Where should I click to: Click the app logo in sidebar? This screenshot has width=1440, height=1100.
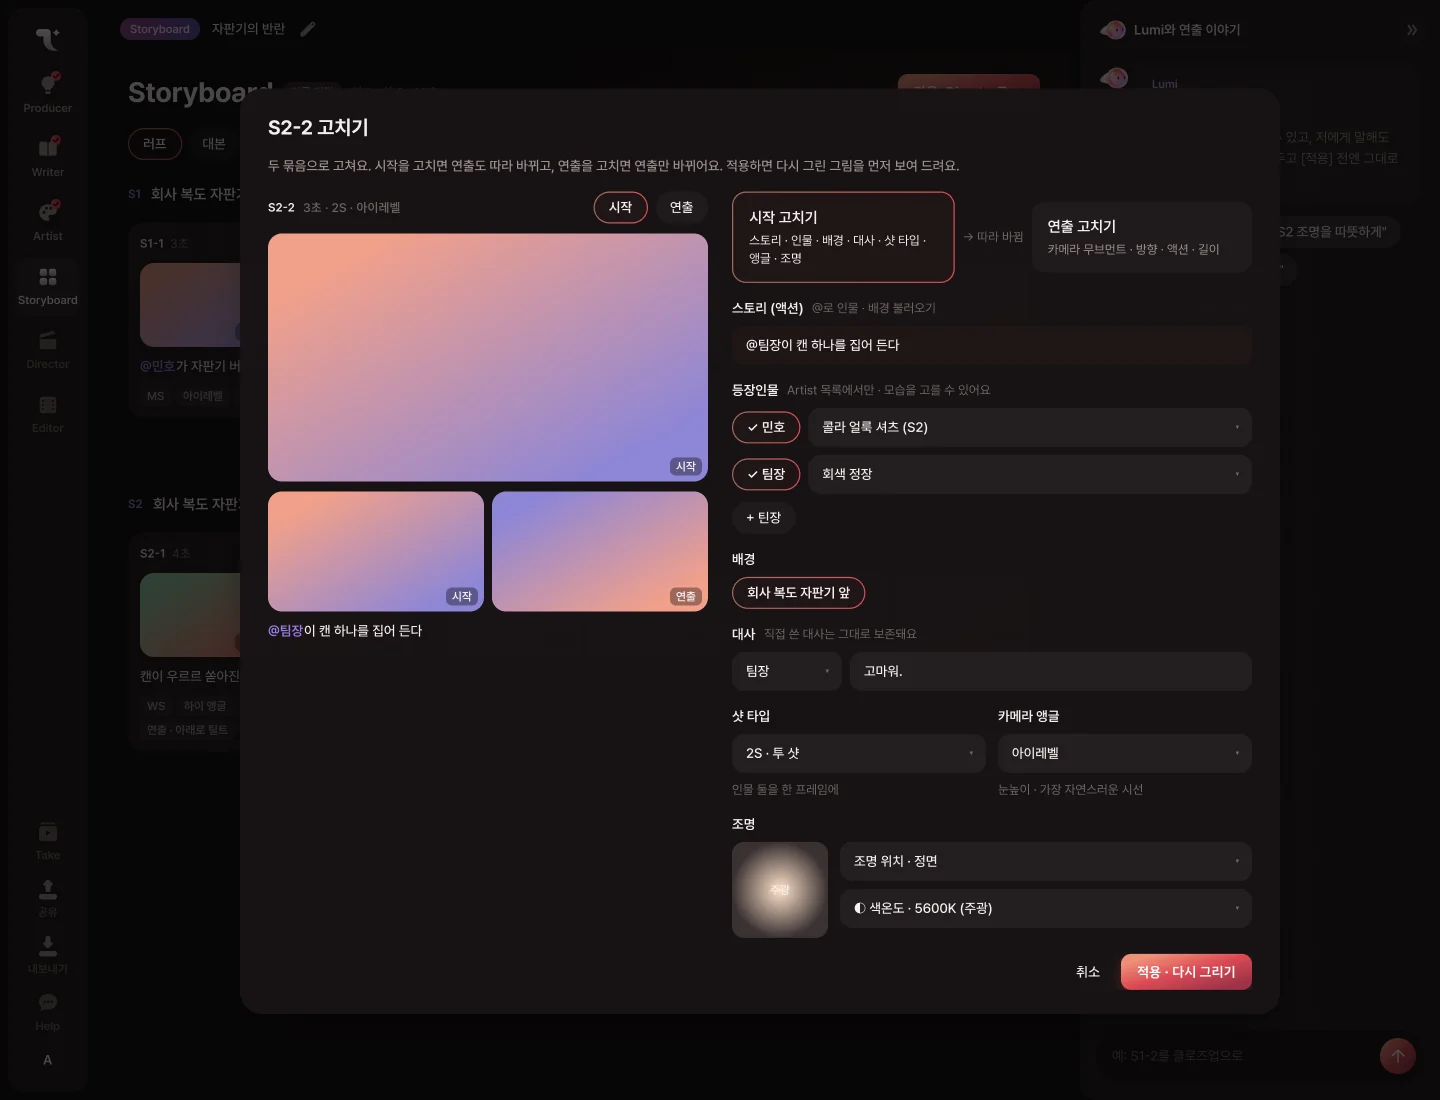[47, 38]
